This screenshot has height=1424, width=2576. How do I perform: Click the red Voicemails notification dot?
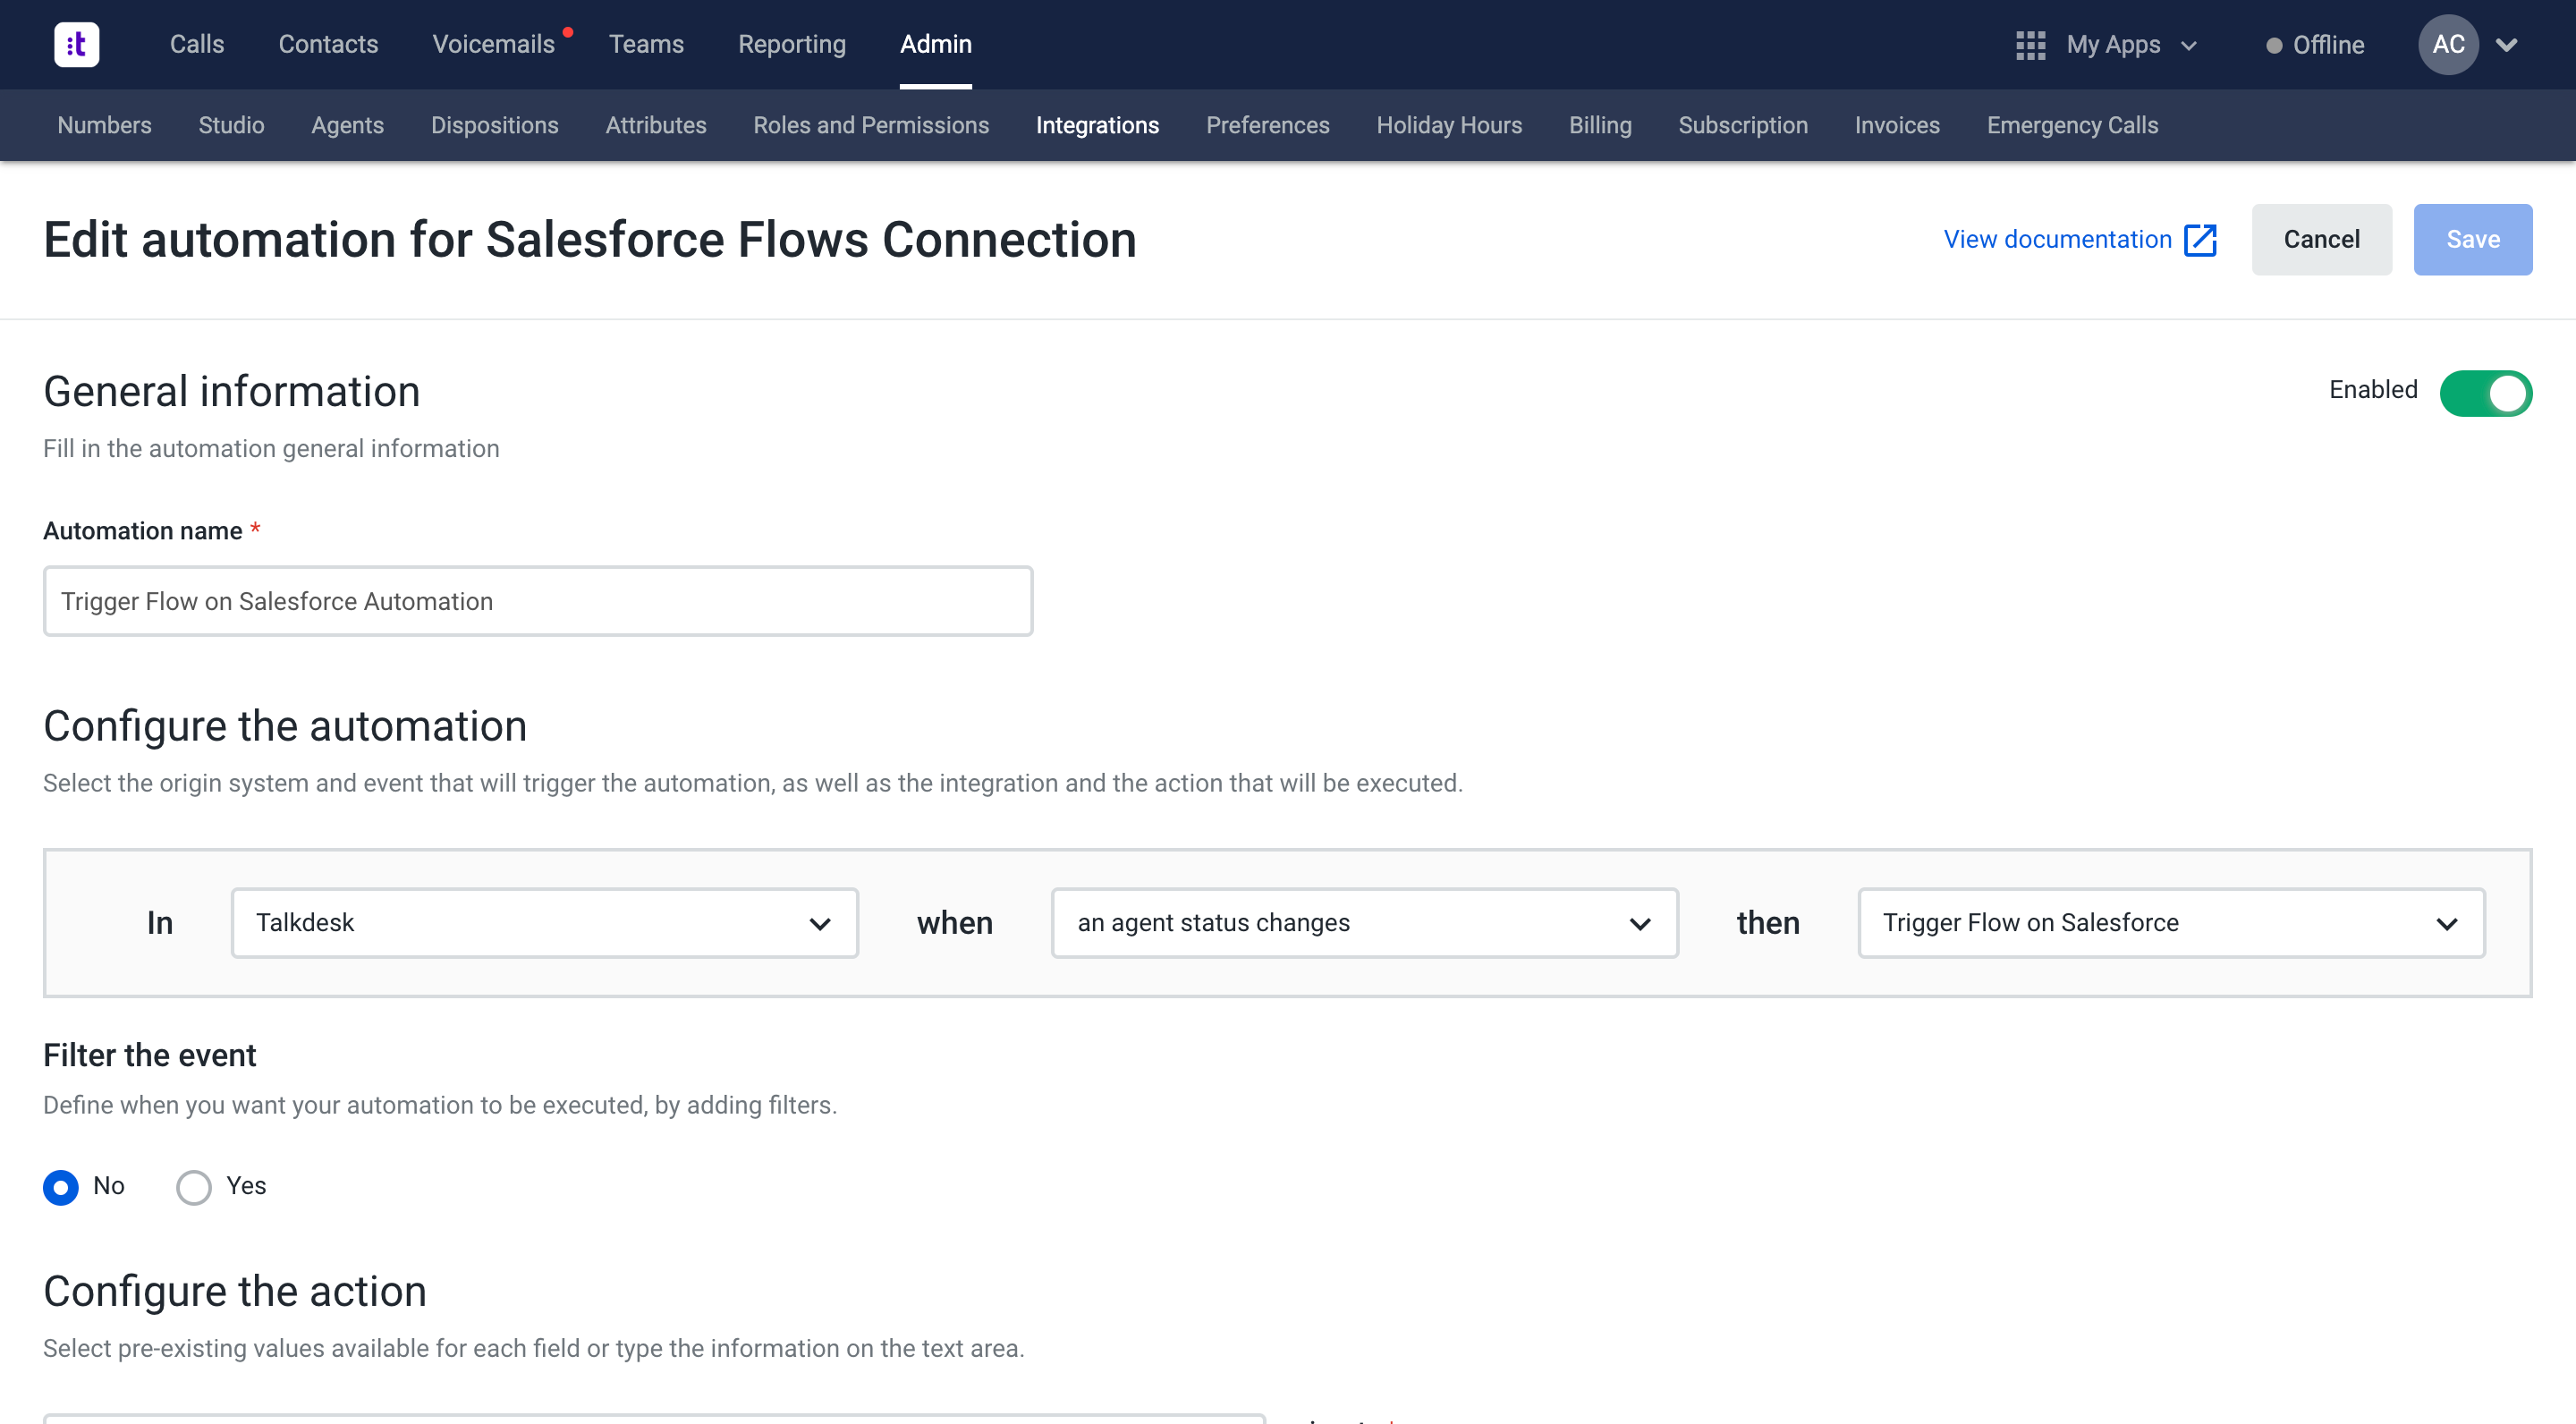(568, 32)
